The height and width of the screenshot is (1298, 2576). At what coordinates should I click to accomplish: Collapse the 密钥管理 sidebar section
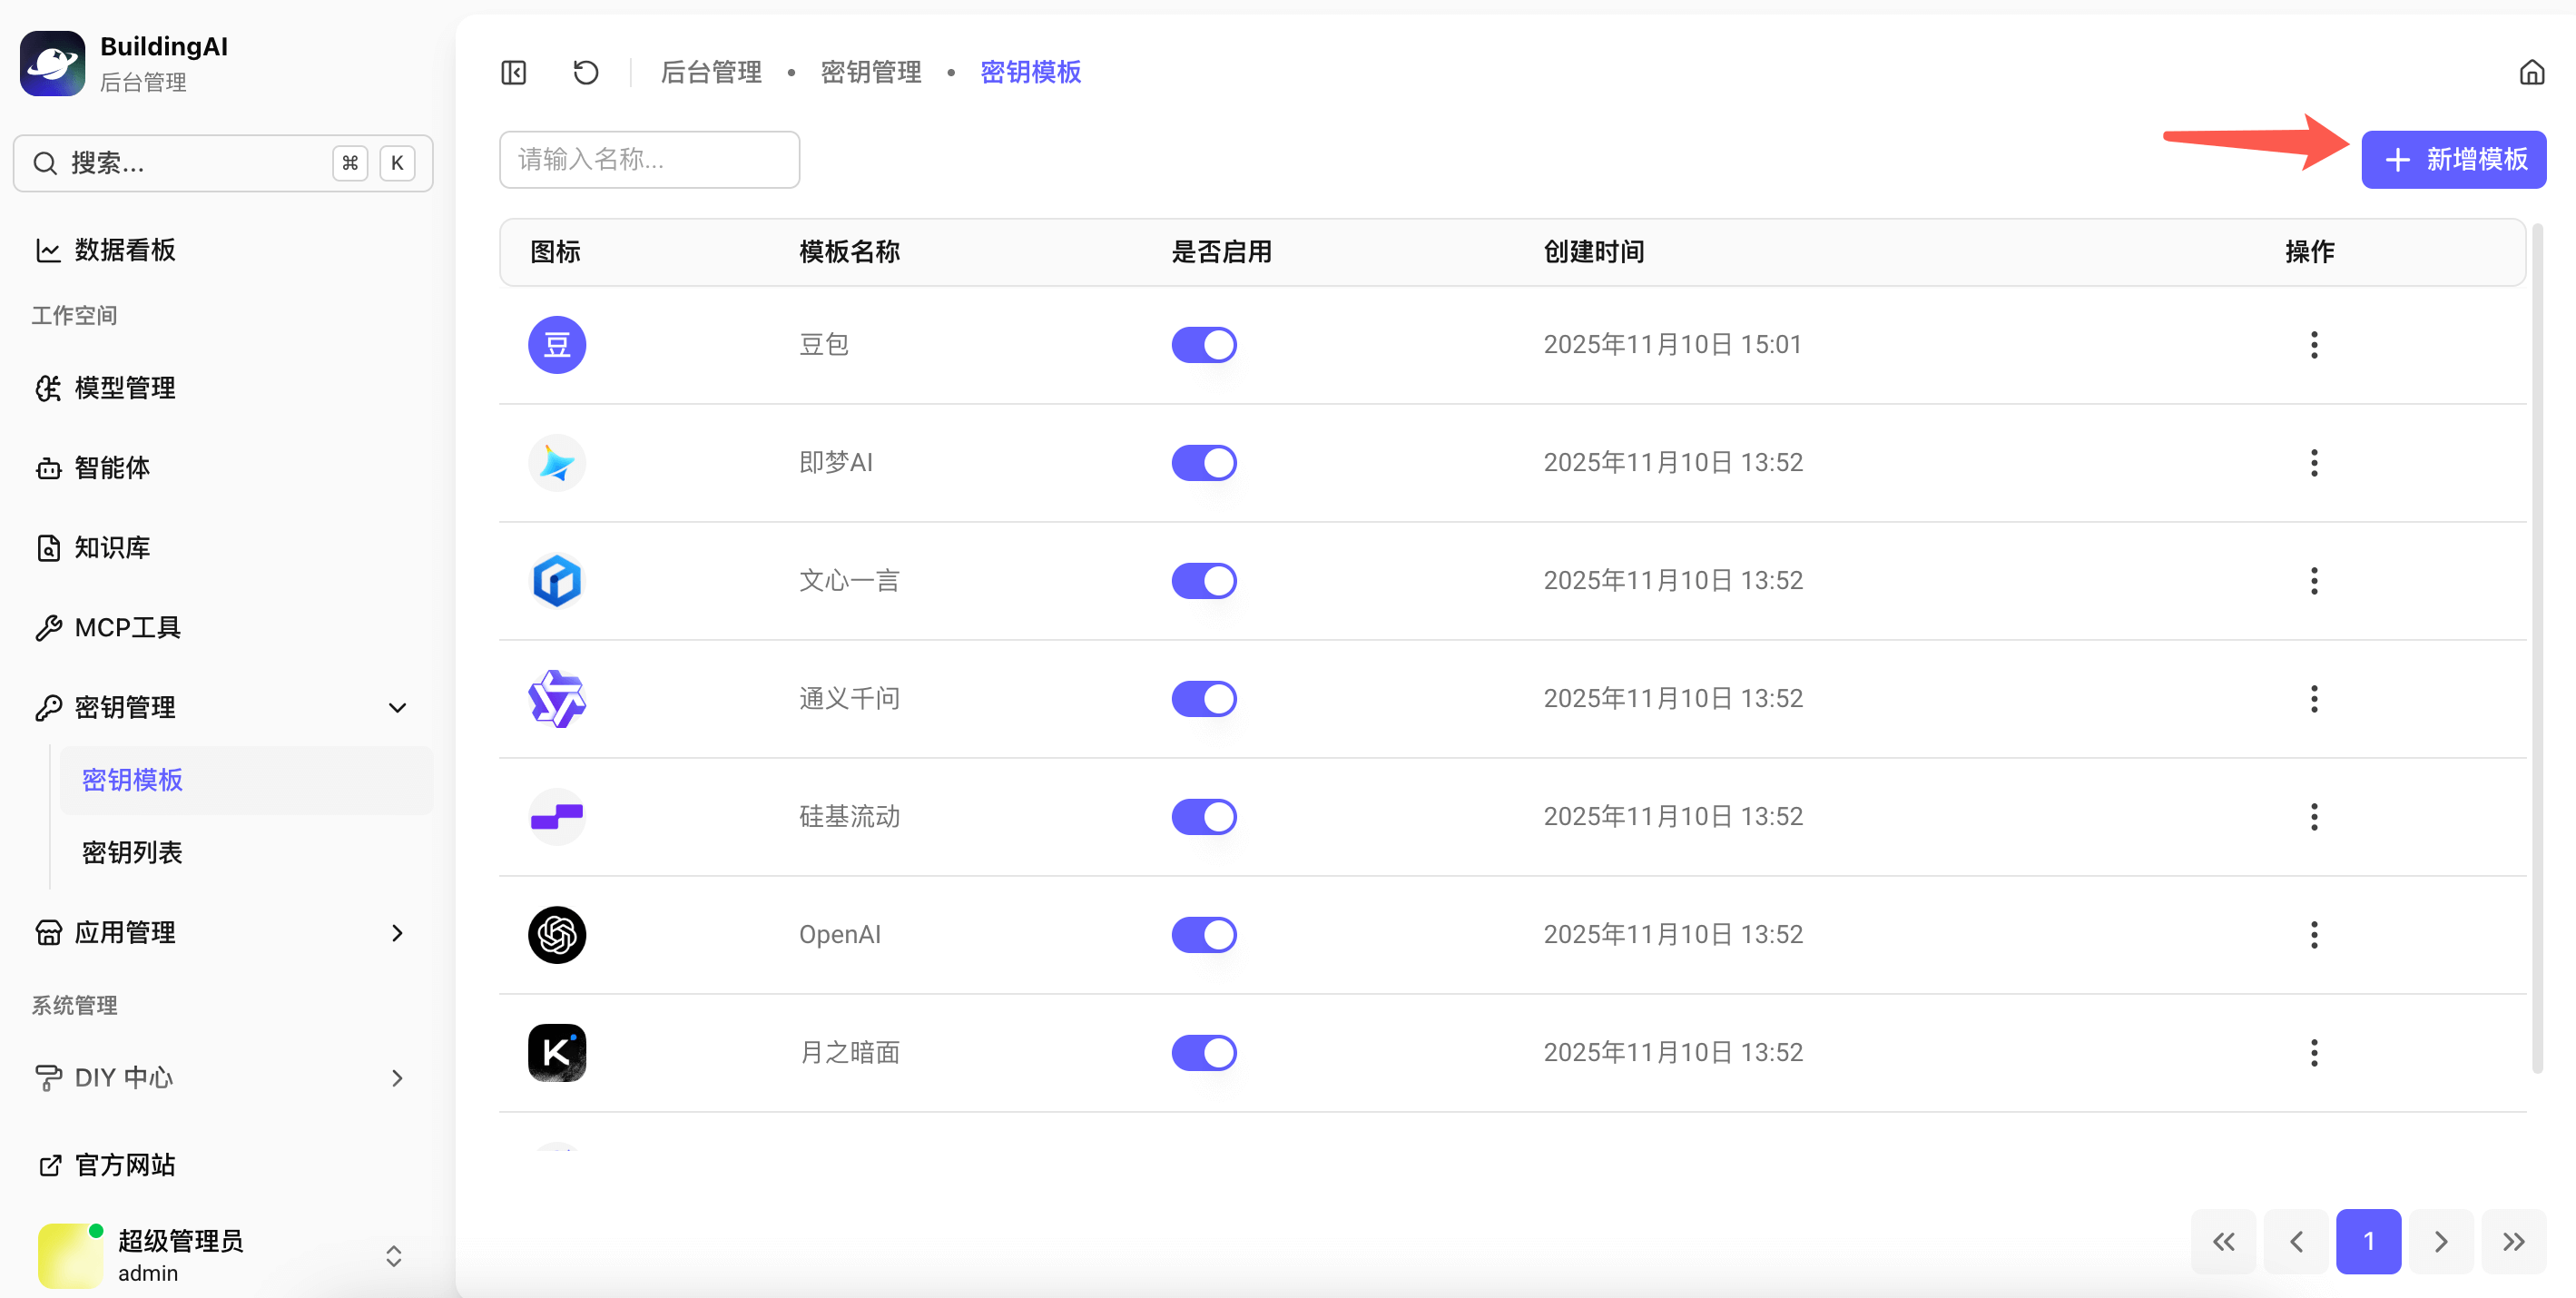tap(397, 708)
